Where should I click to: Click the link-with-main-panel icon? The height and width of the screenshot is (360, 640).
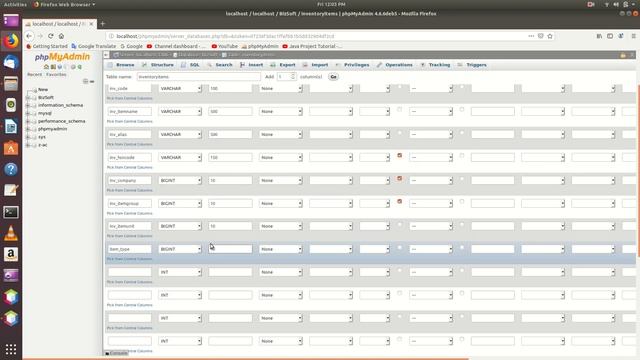92,81
